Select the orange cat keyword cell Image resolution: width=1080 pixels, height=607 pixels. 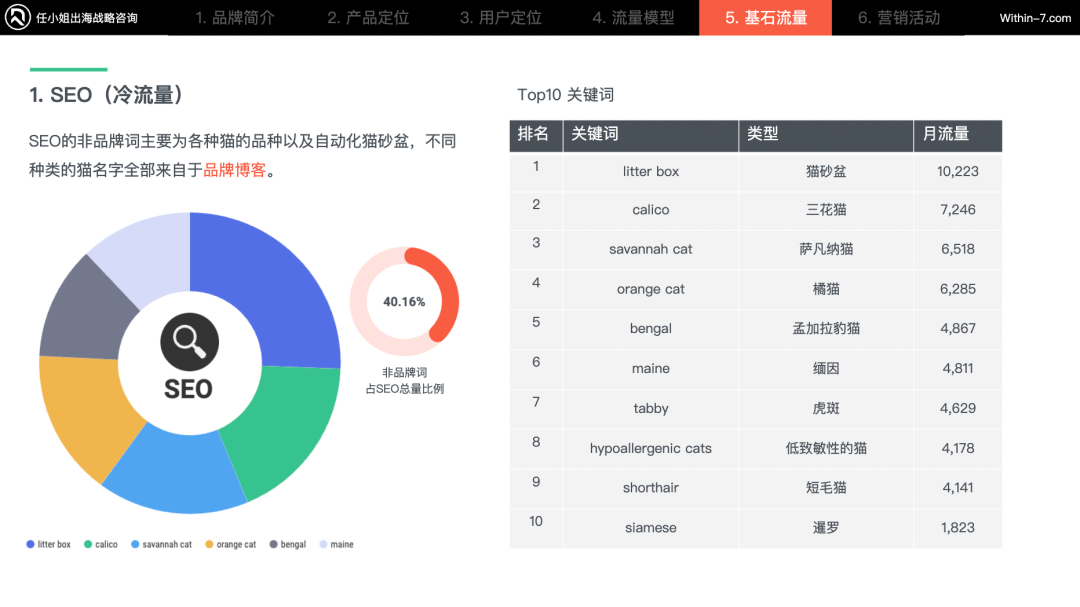click(x=651, y=289)
